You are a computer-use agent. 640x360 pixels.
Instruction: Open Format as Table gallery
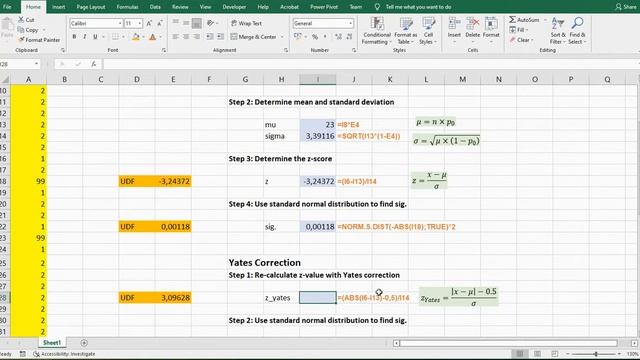[405, 31]
